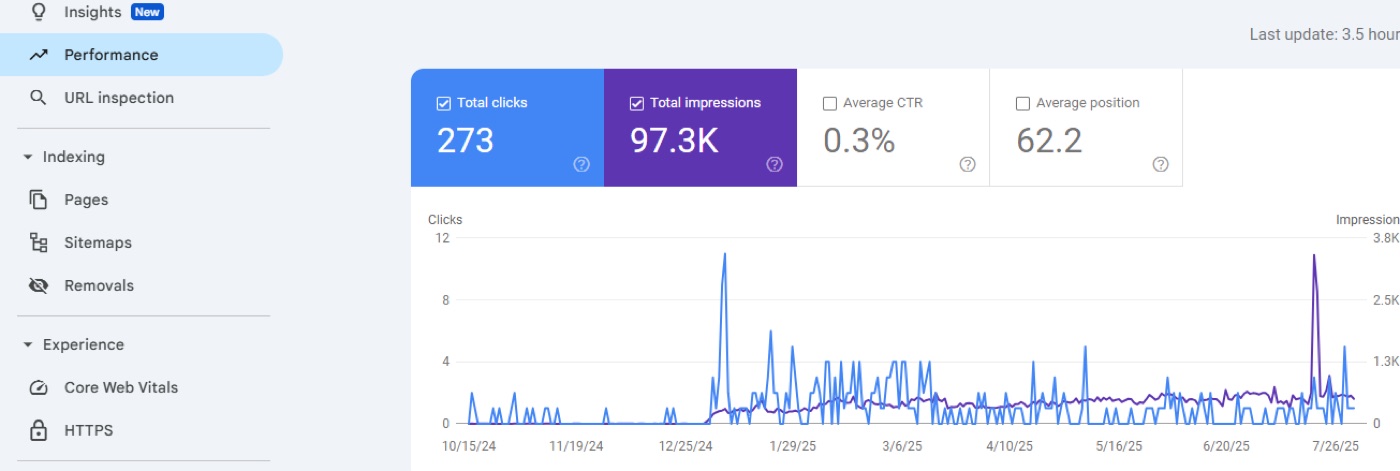Click the New badge beside Insights
1400x471 pixels.
(147, 12)
